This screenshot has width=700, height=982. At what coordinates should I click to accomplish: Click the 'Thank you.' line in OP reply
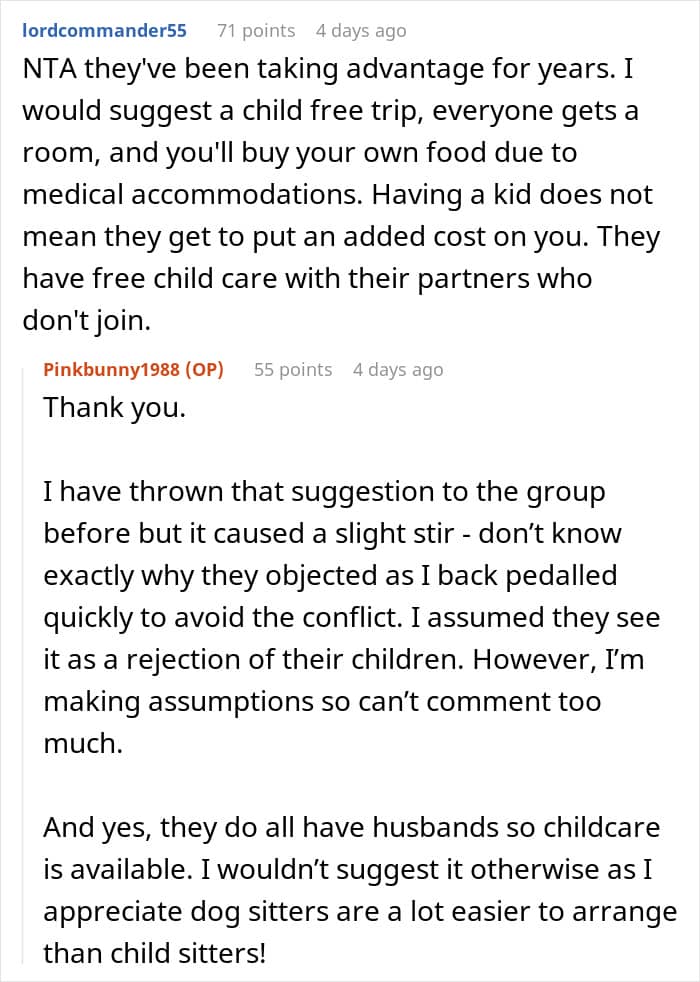(x=115, y=408)
